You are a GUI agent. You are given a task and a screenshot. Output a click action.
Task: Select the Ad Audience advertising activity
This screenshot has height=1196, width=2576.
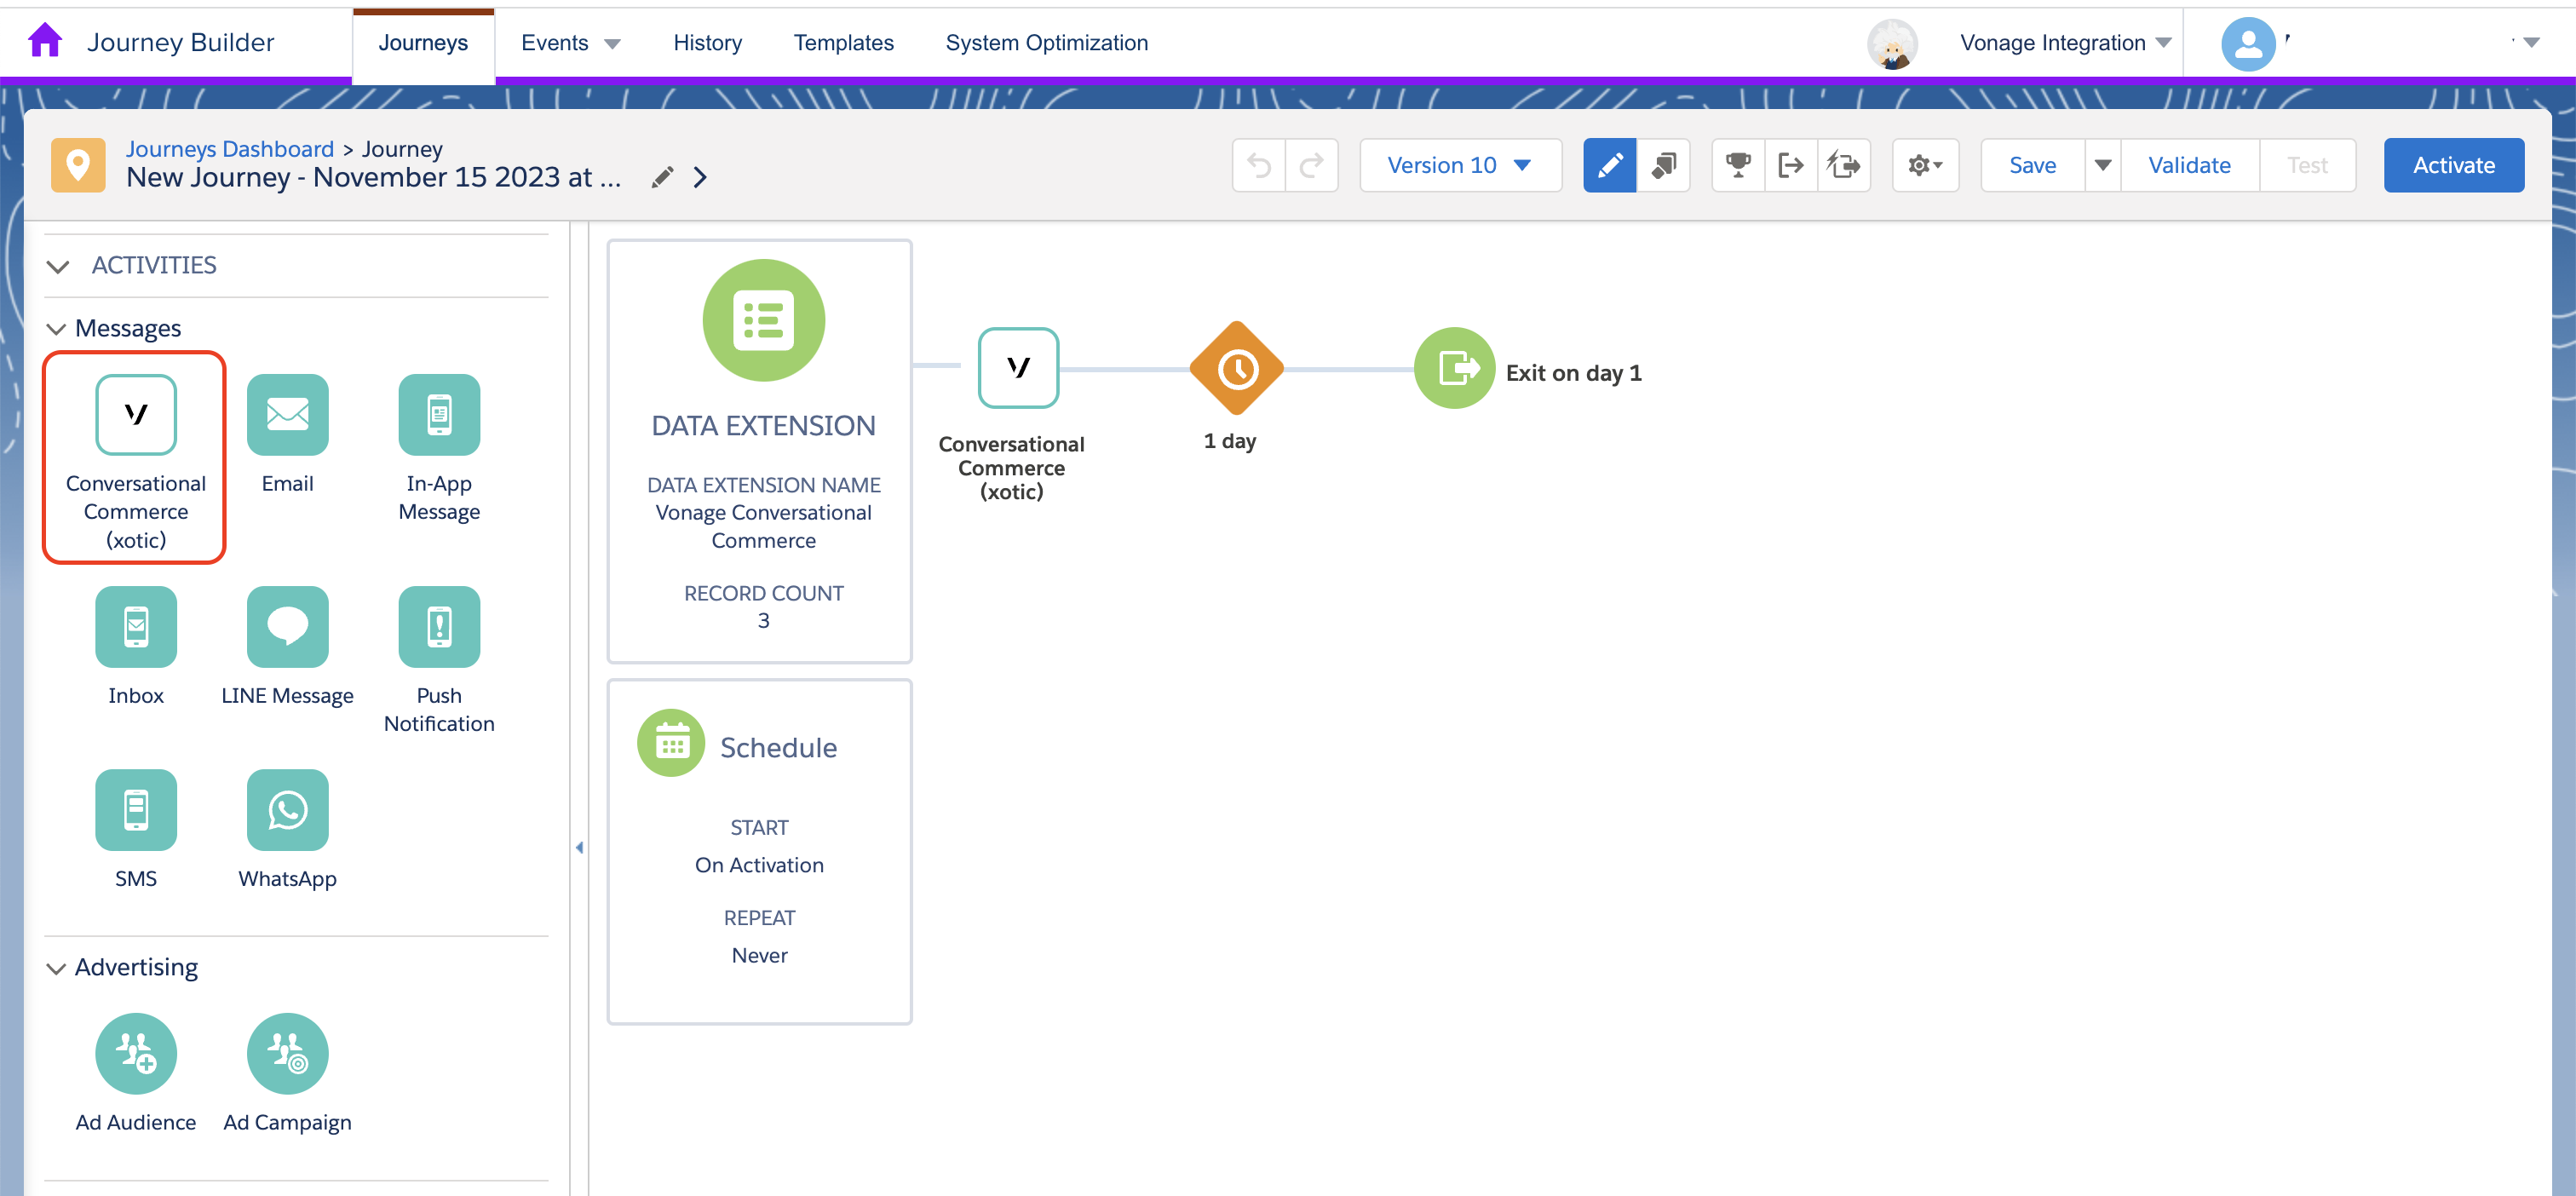coord(136,1053)
